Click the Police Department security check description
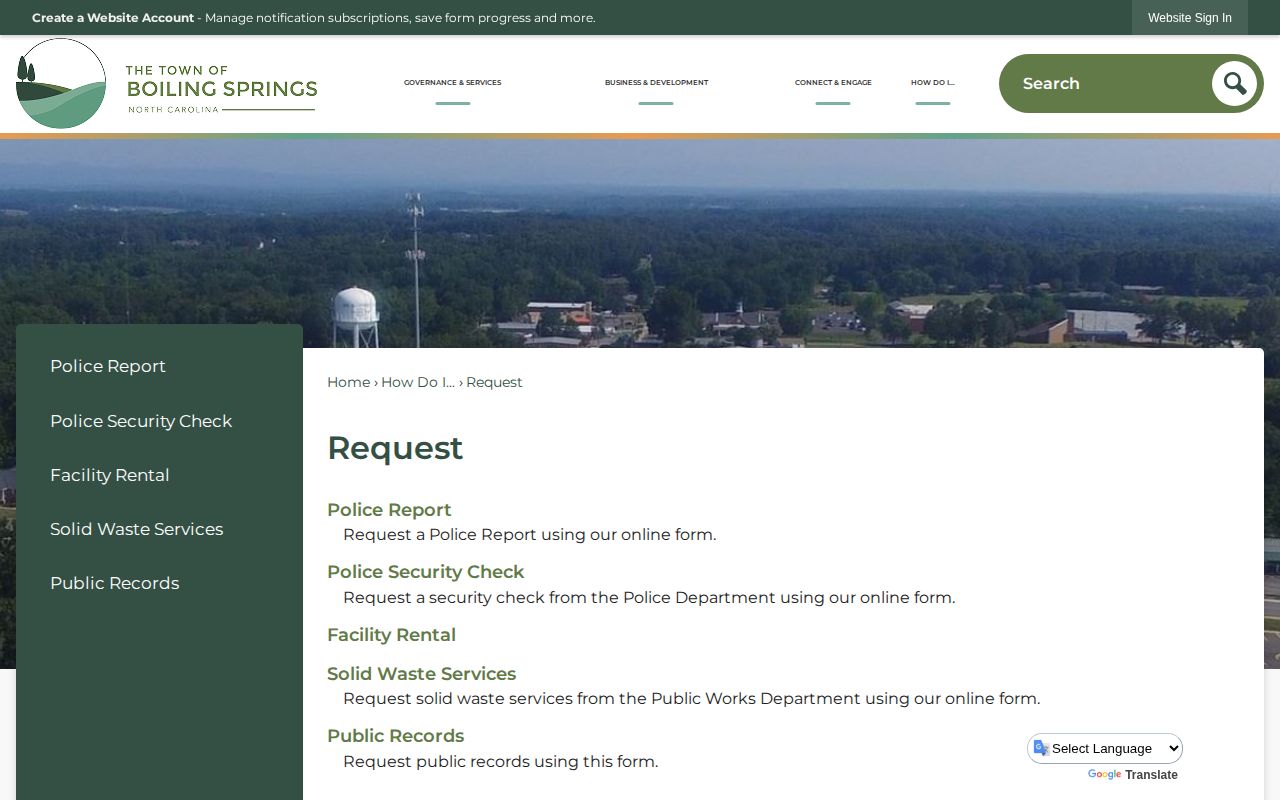Viewport: 1280px width, 800px height. point(649,598)
